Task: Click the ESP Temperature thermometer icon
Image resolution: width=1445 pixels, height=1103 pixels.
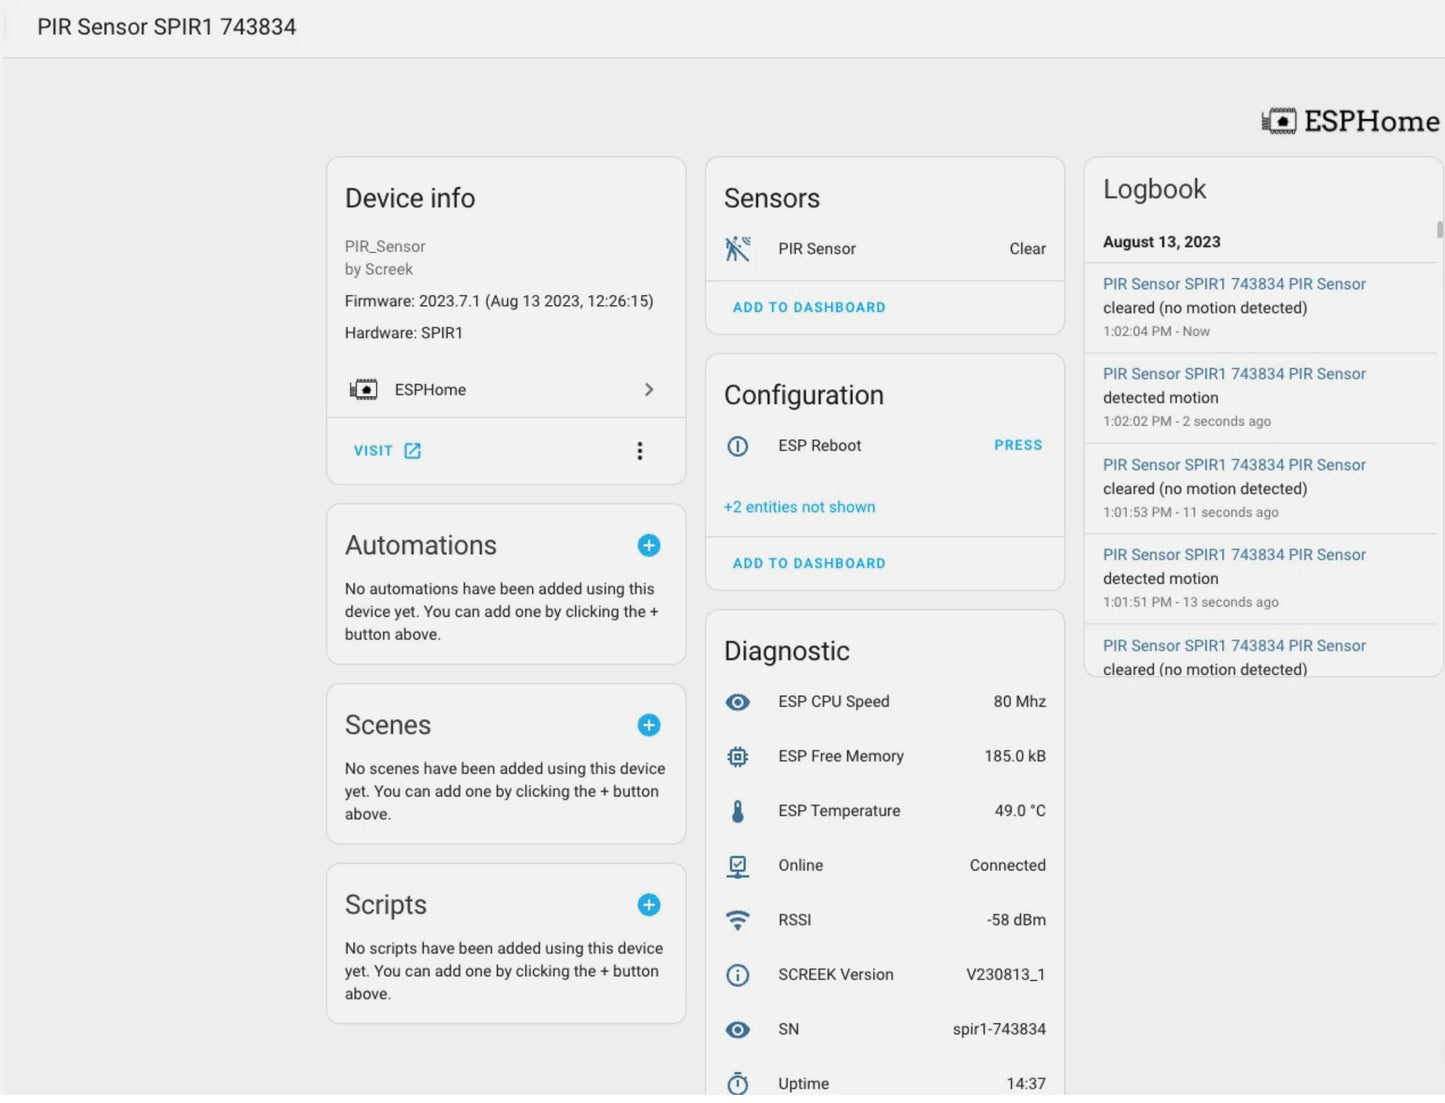Action: [738, 811]
